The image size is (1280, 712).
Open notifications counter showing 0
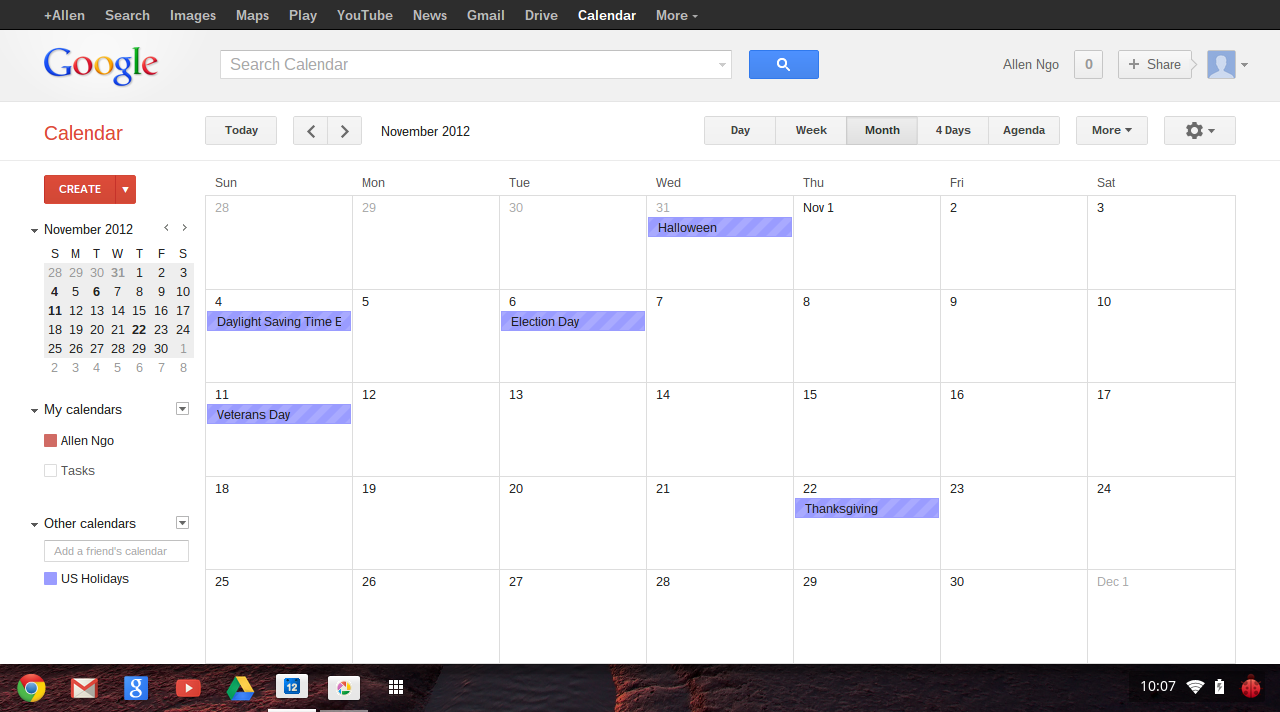point(1088,64)
